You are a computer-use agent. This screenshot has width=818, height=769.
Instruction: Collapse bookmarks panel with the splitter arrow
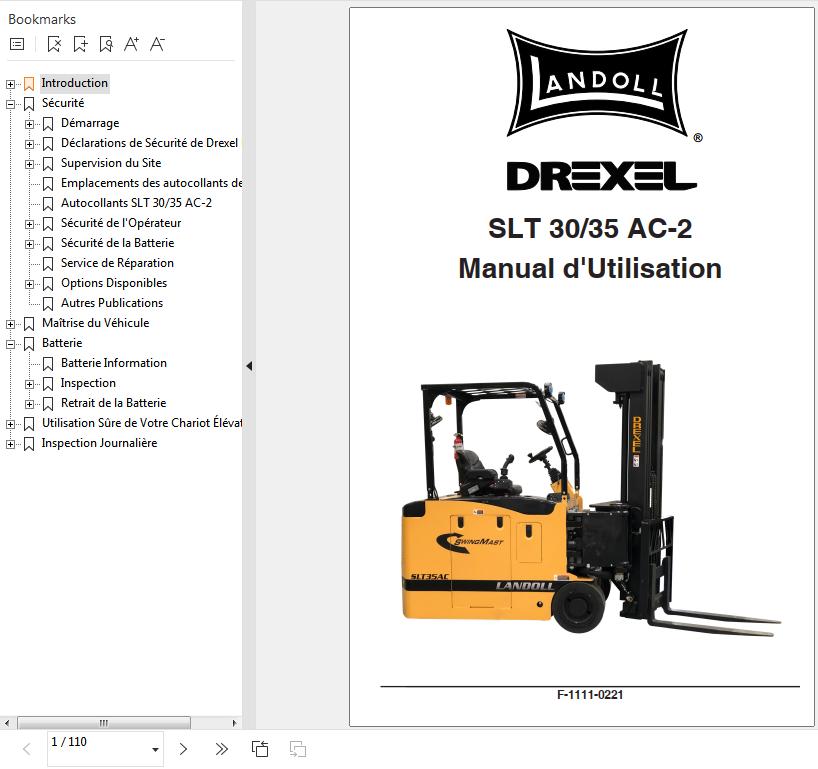coord(249,366)
